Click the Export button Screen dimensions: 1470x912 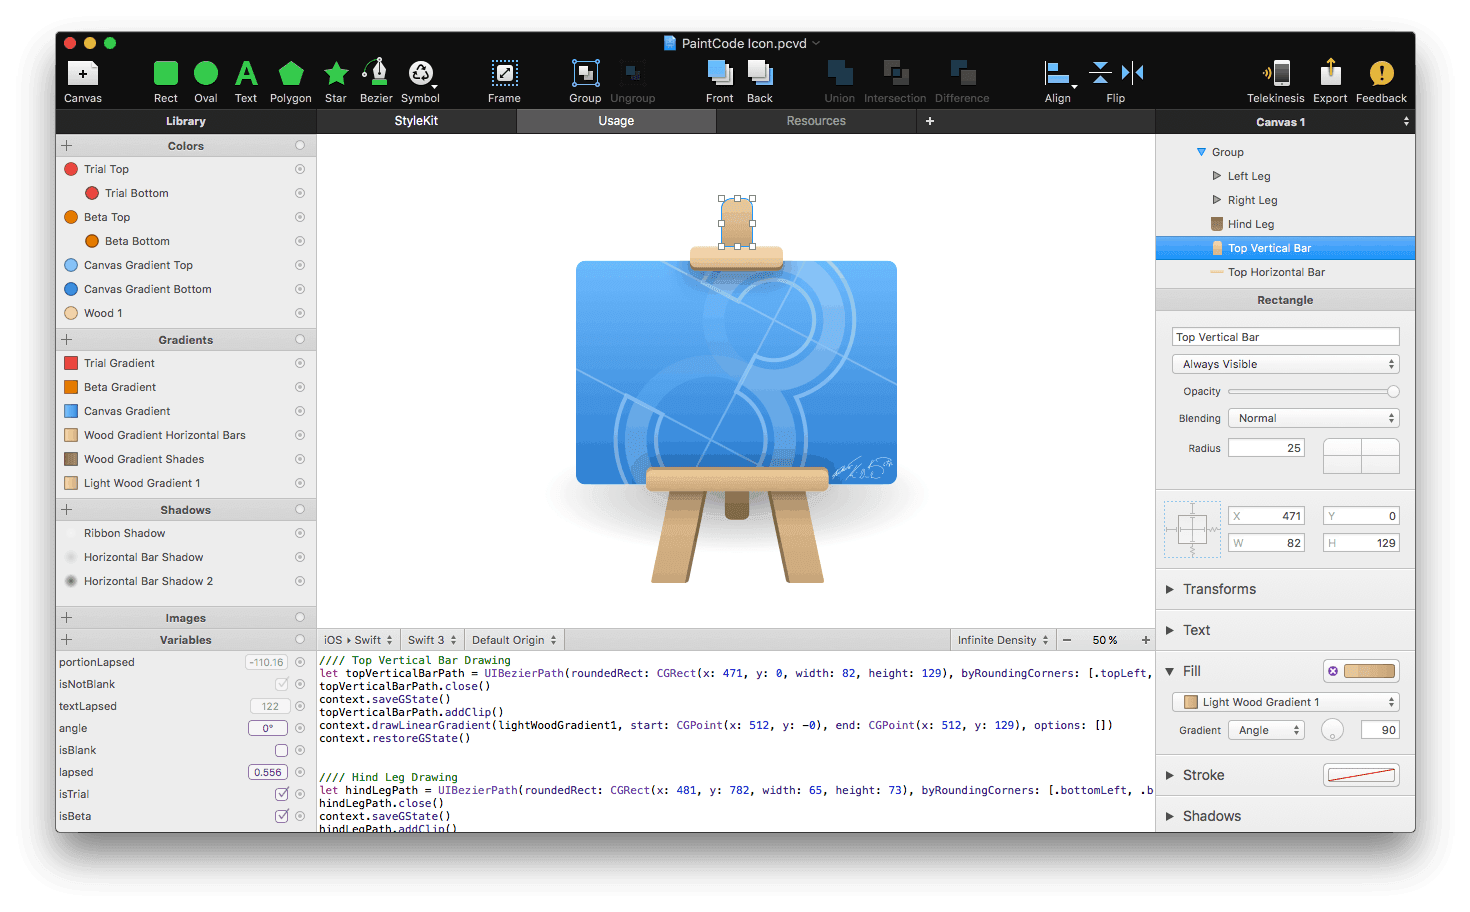1330,75
